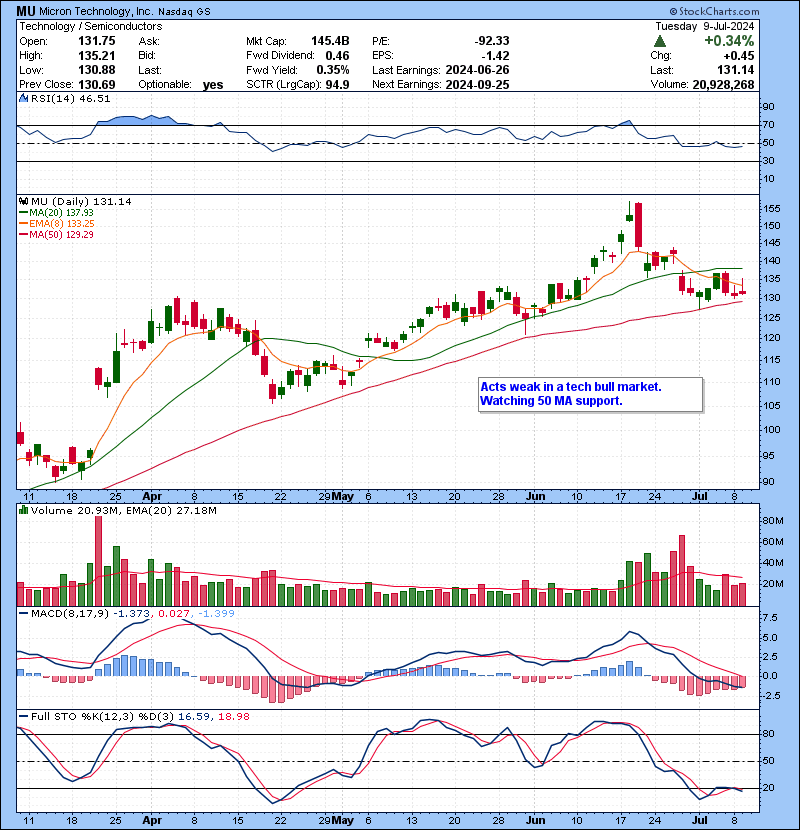The height and width of the screenshot is (830, 800).
Task: Click the May label on price chart axis
Action: click(x=343, y=497)
